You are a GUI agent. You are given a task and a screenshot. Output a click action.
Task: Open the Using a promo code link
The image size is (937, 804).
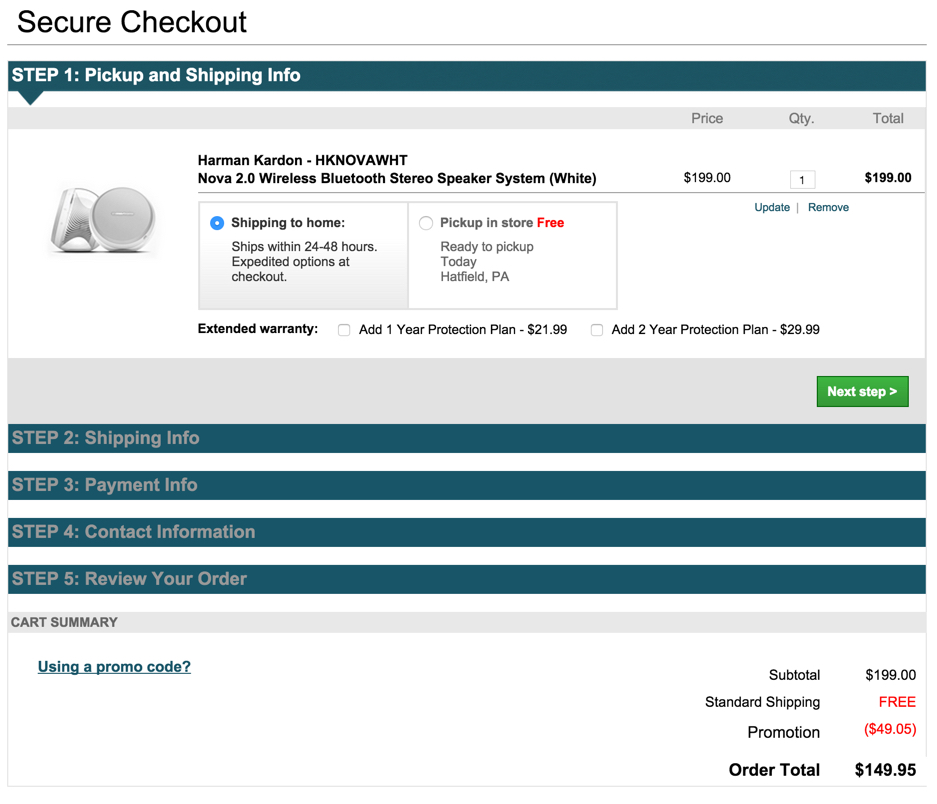(114, 667)
